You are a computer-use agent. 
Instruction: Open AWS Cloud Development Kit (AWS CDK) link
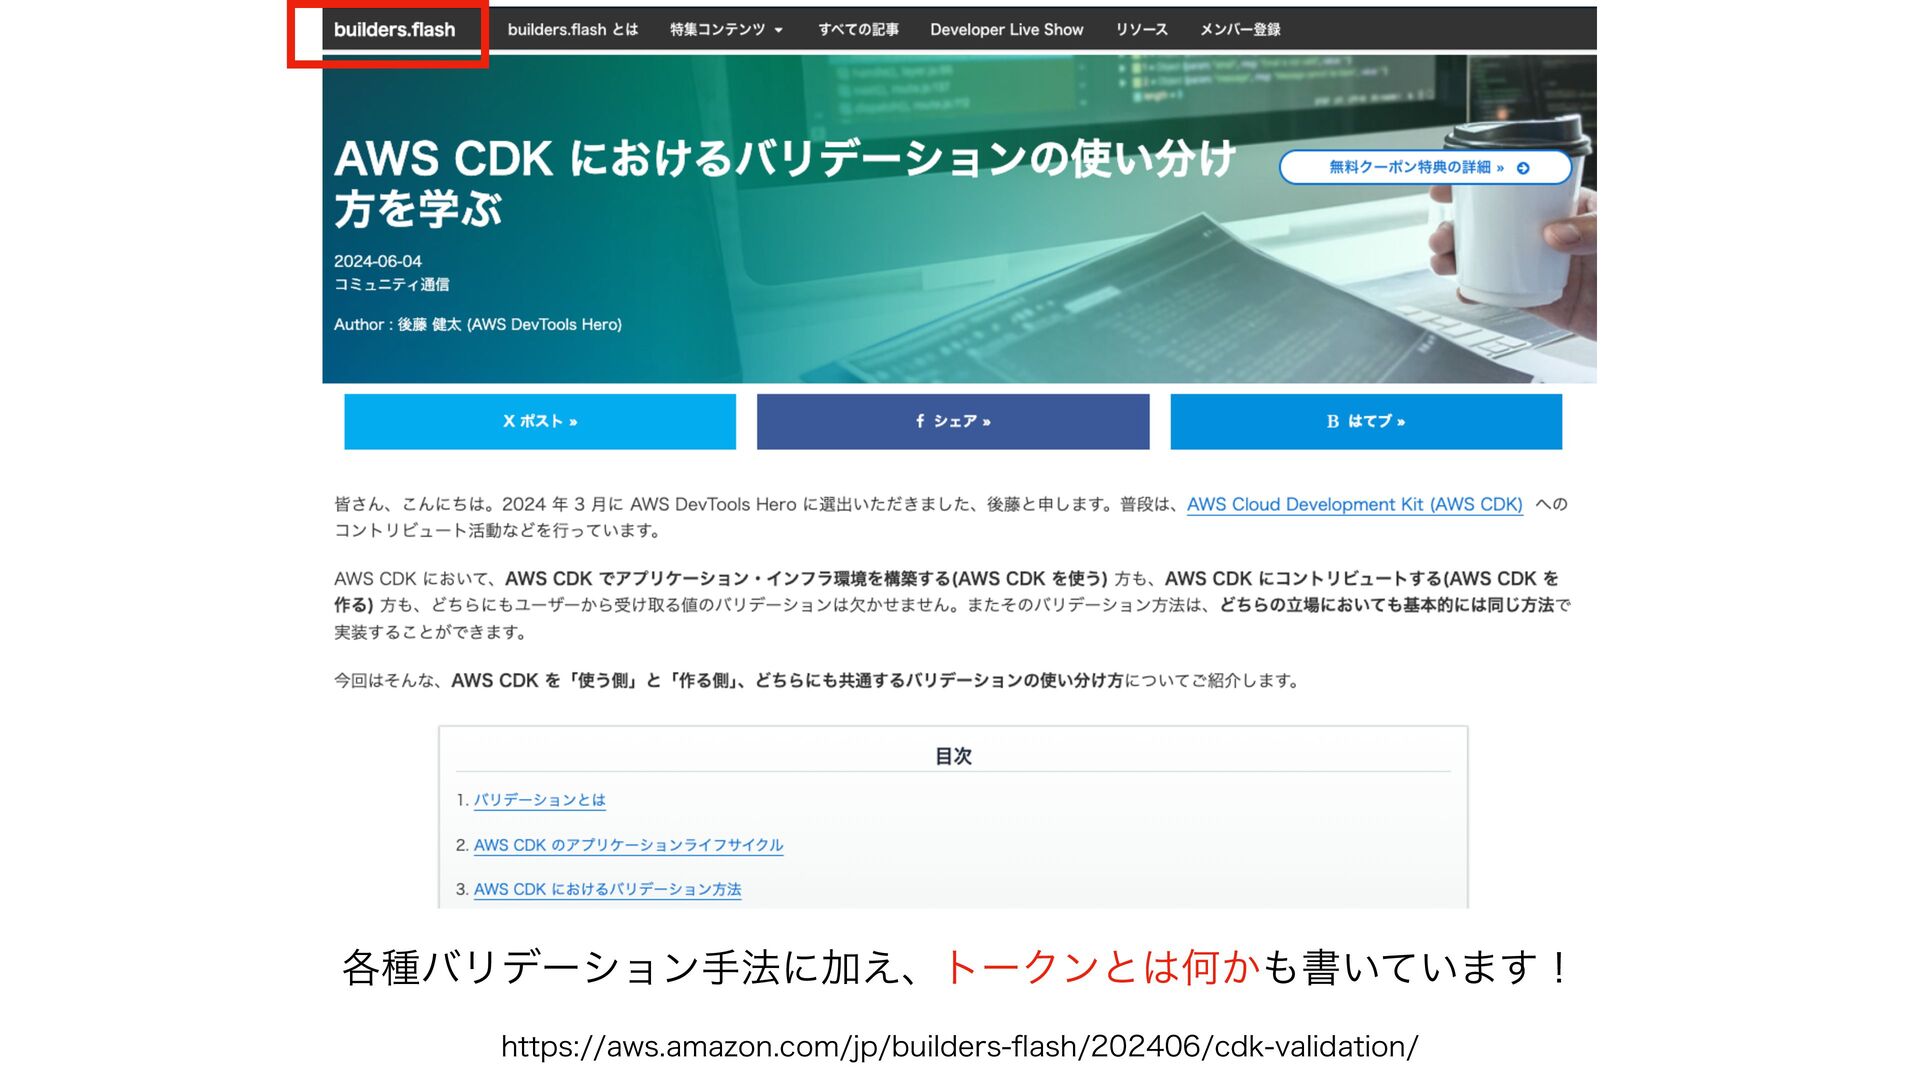pos(1354,505)
